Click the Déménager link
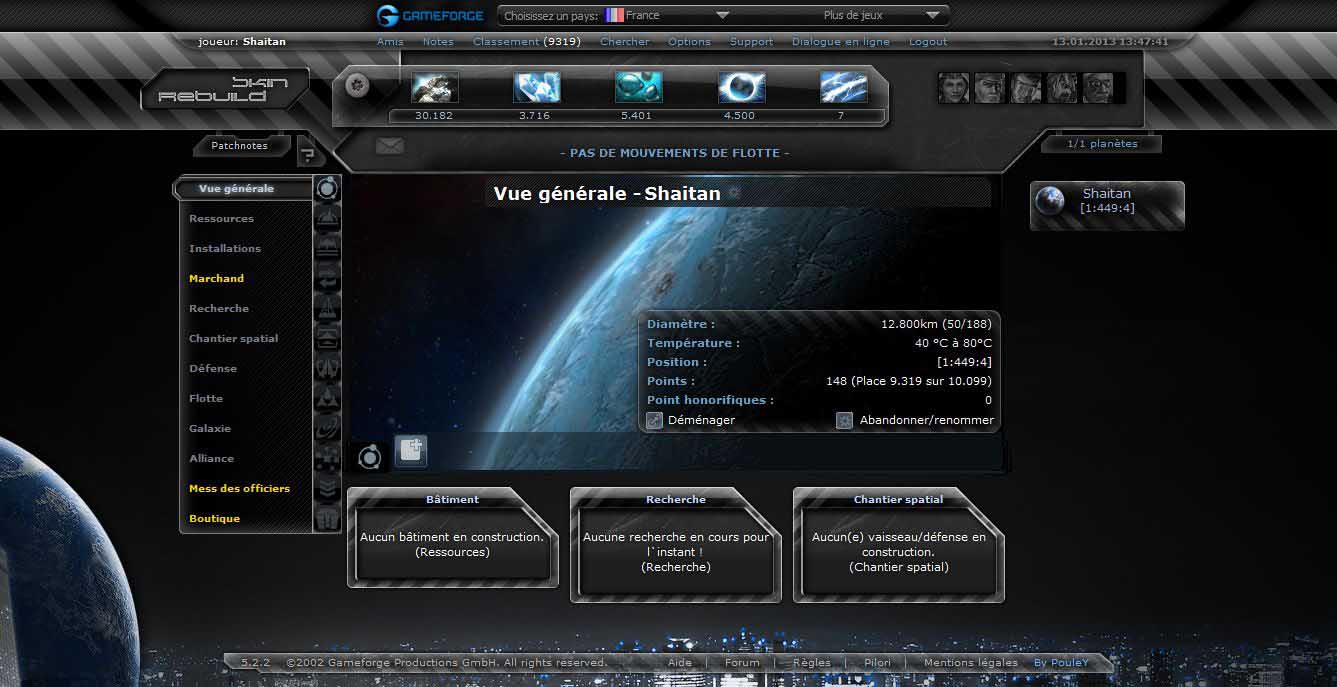Screen dimensions: 1337x687 coord(702,420)
